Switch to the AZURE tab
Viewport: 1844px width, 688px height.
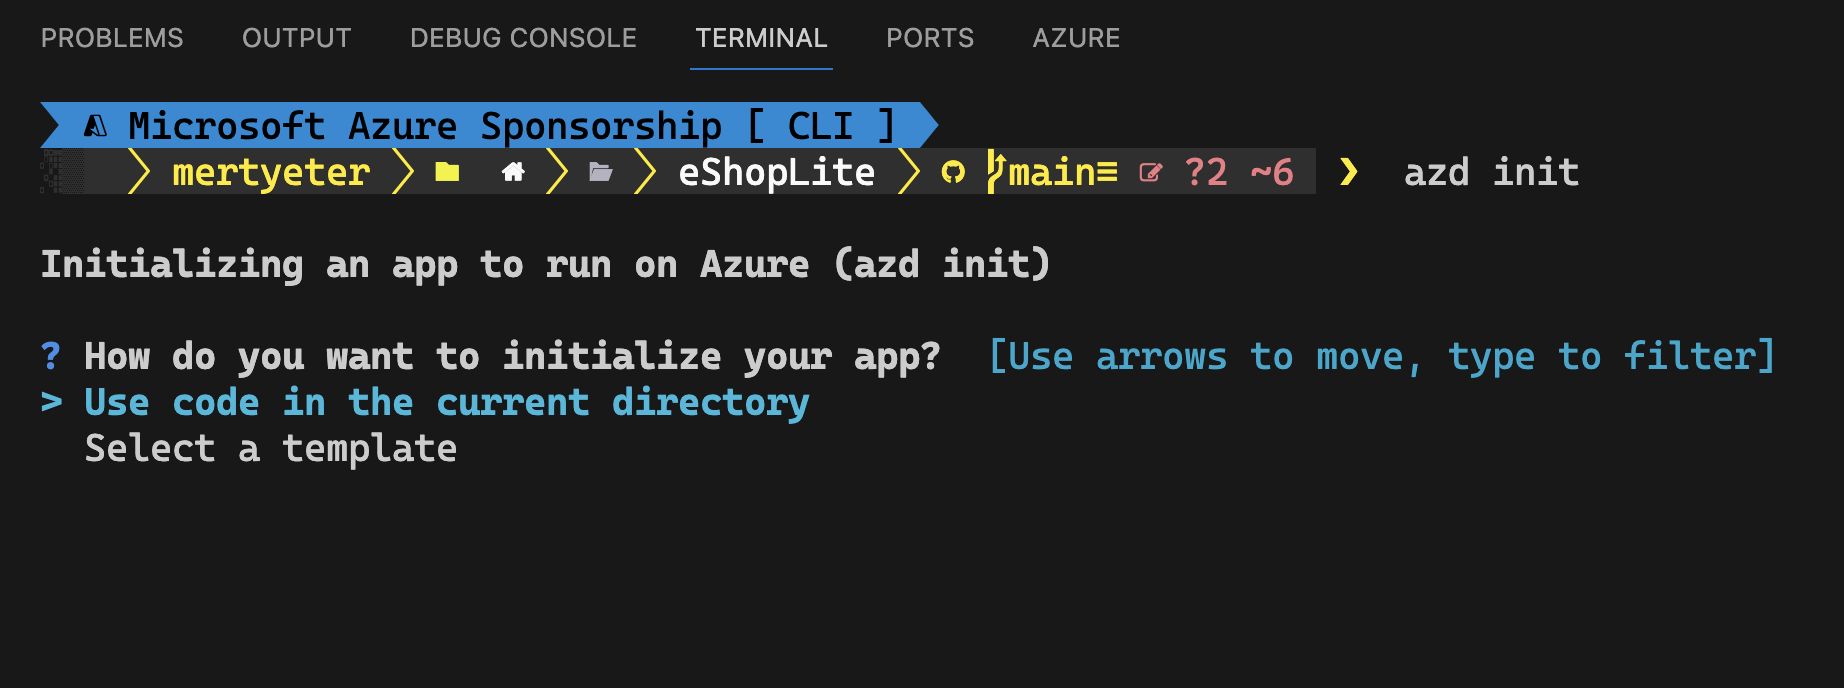1076,38
